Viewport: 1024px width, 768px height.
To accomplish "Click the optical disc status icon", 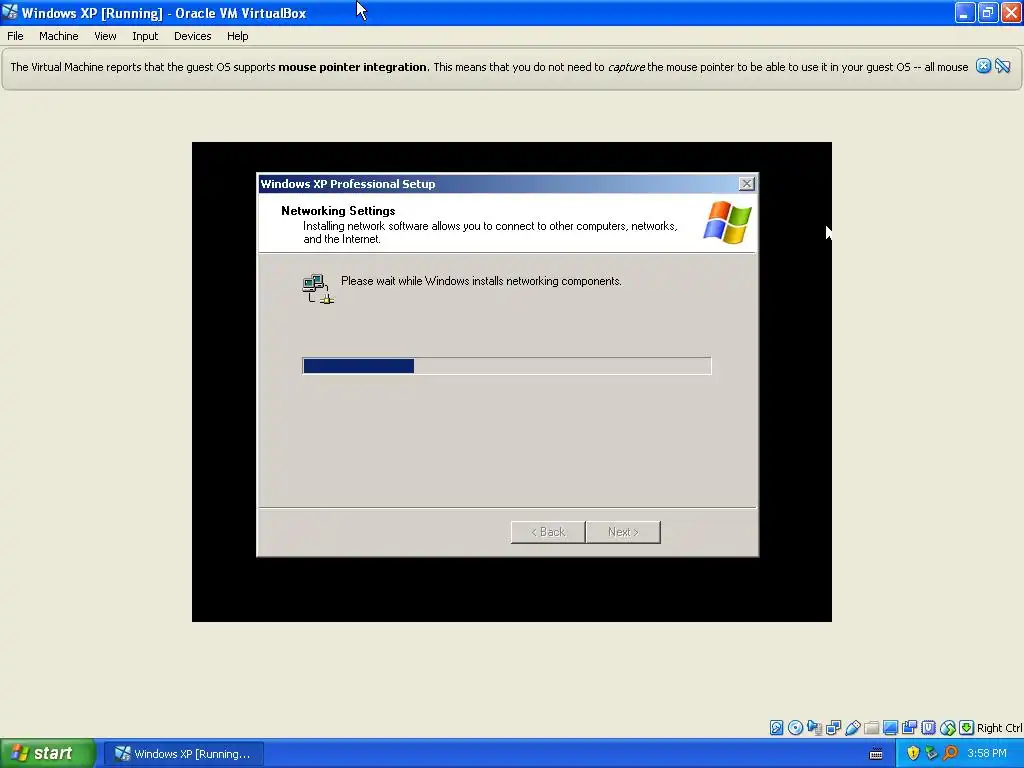I will pyautogui.click(x=795, y=728).
